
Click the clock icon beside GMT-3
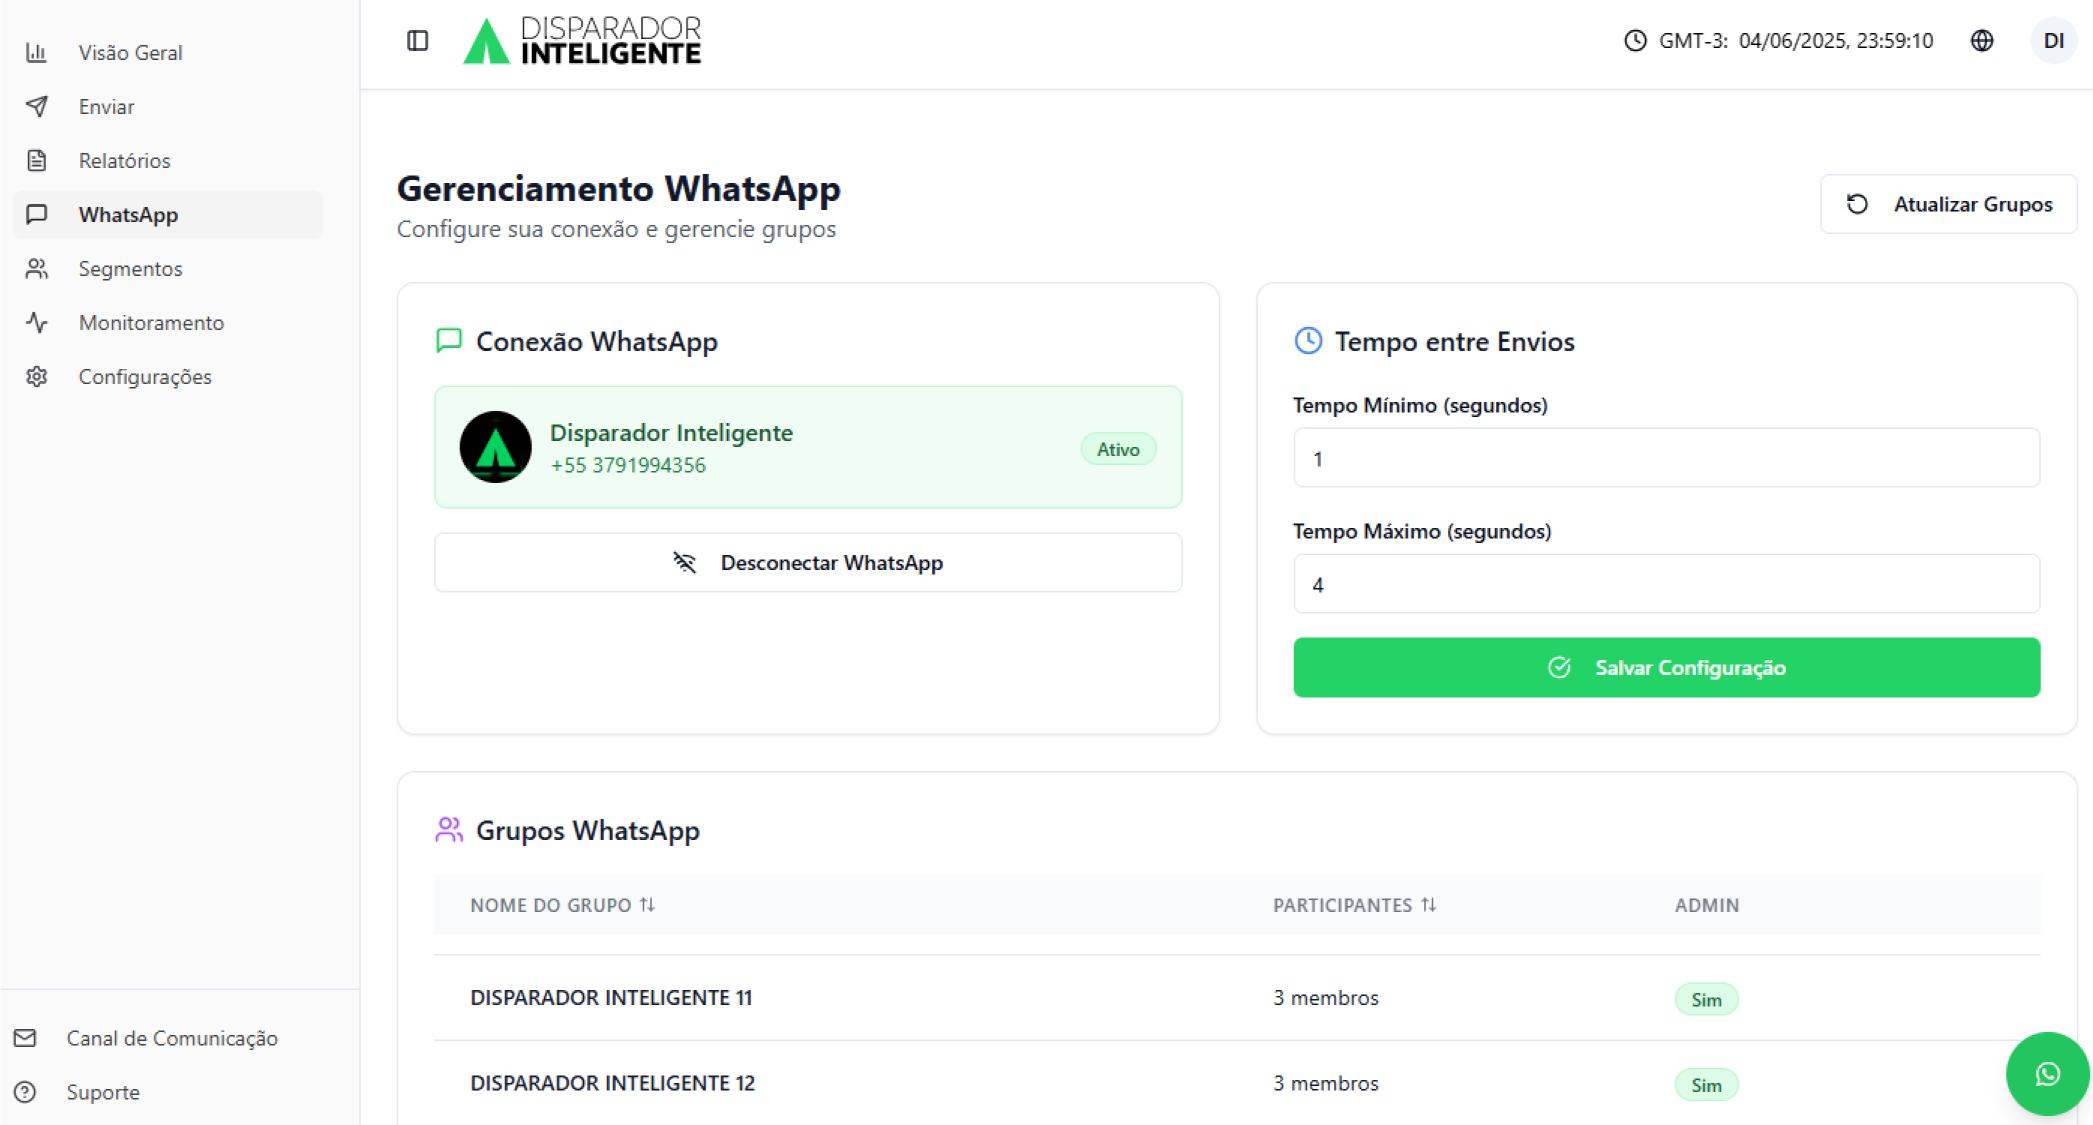click(x=1635, y=41)
